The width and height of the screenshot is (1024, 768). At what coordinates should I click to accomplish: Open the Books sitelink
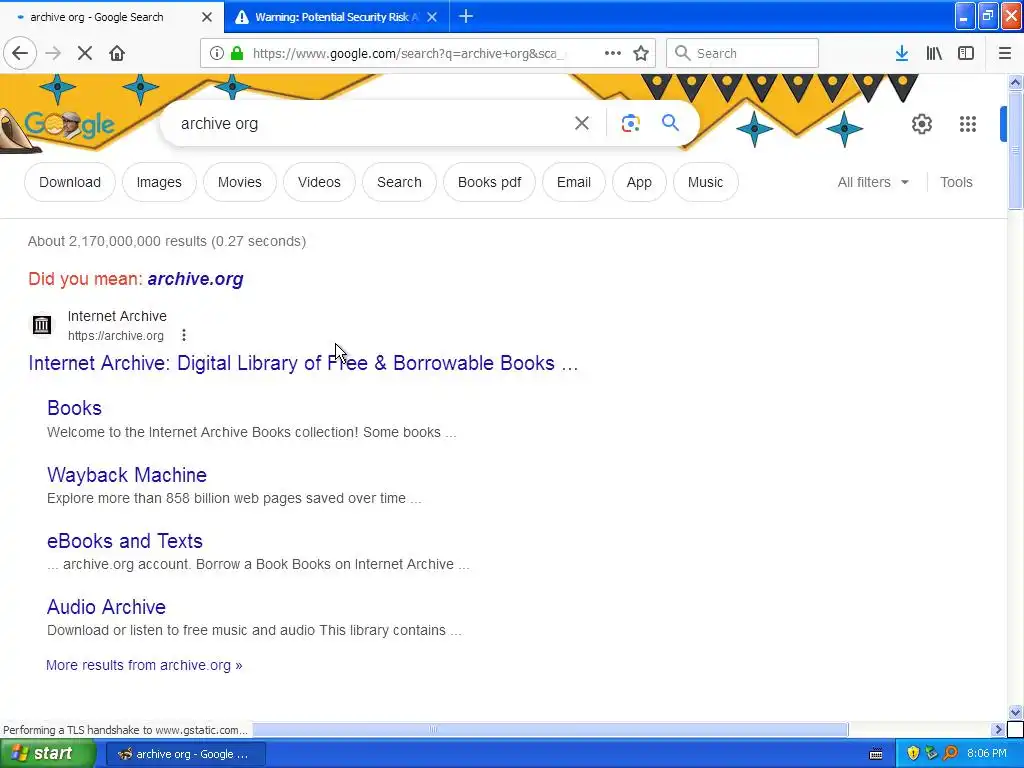pos(74,408)
